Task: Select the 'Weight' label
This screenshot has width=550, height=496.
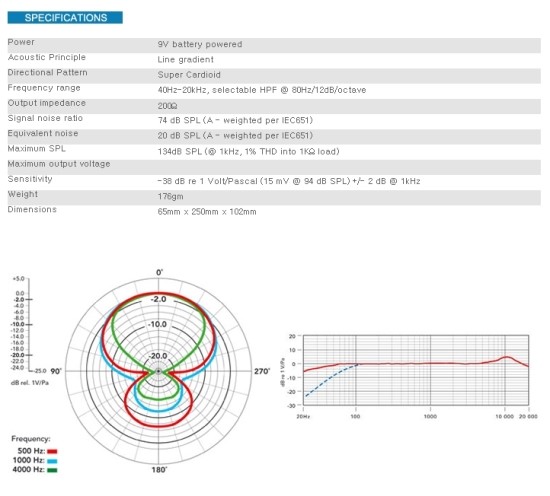Action: [22, 194]
